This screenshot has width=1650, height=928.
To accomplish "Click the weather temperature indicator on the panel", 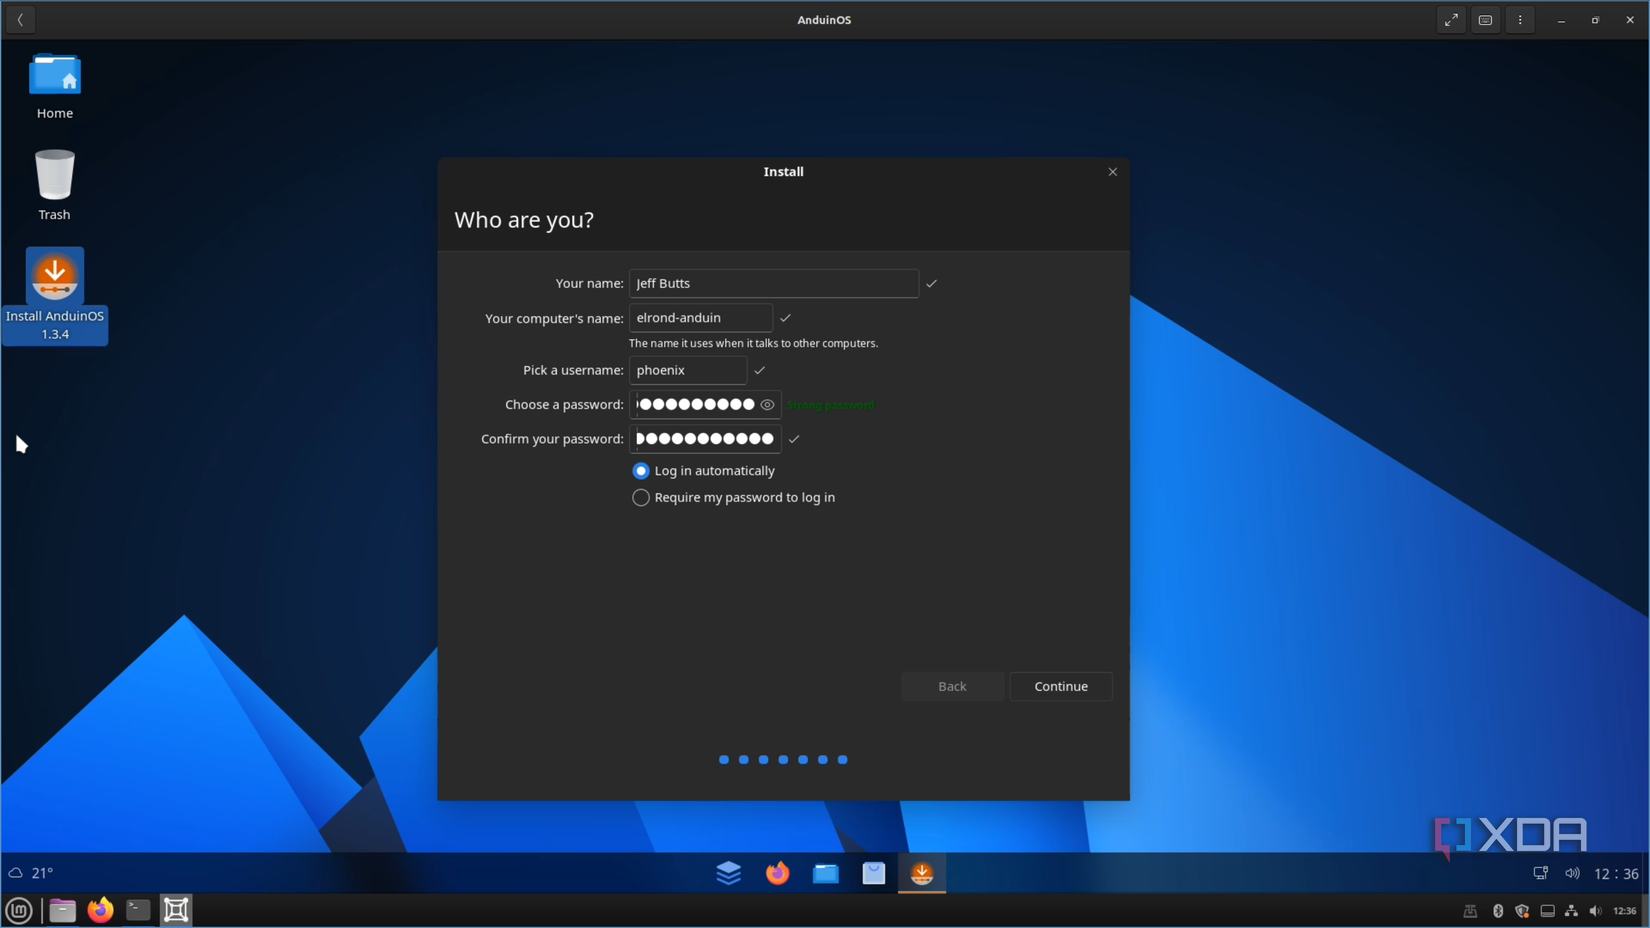I will click(x=32, y=872).
